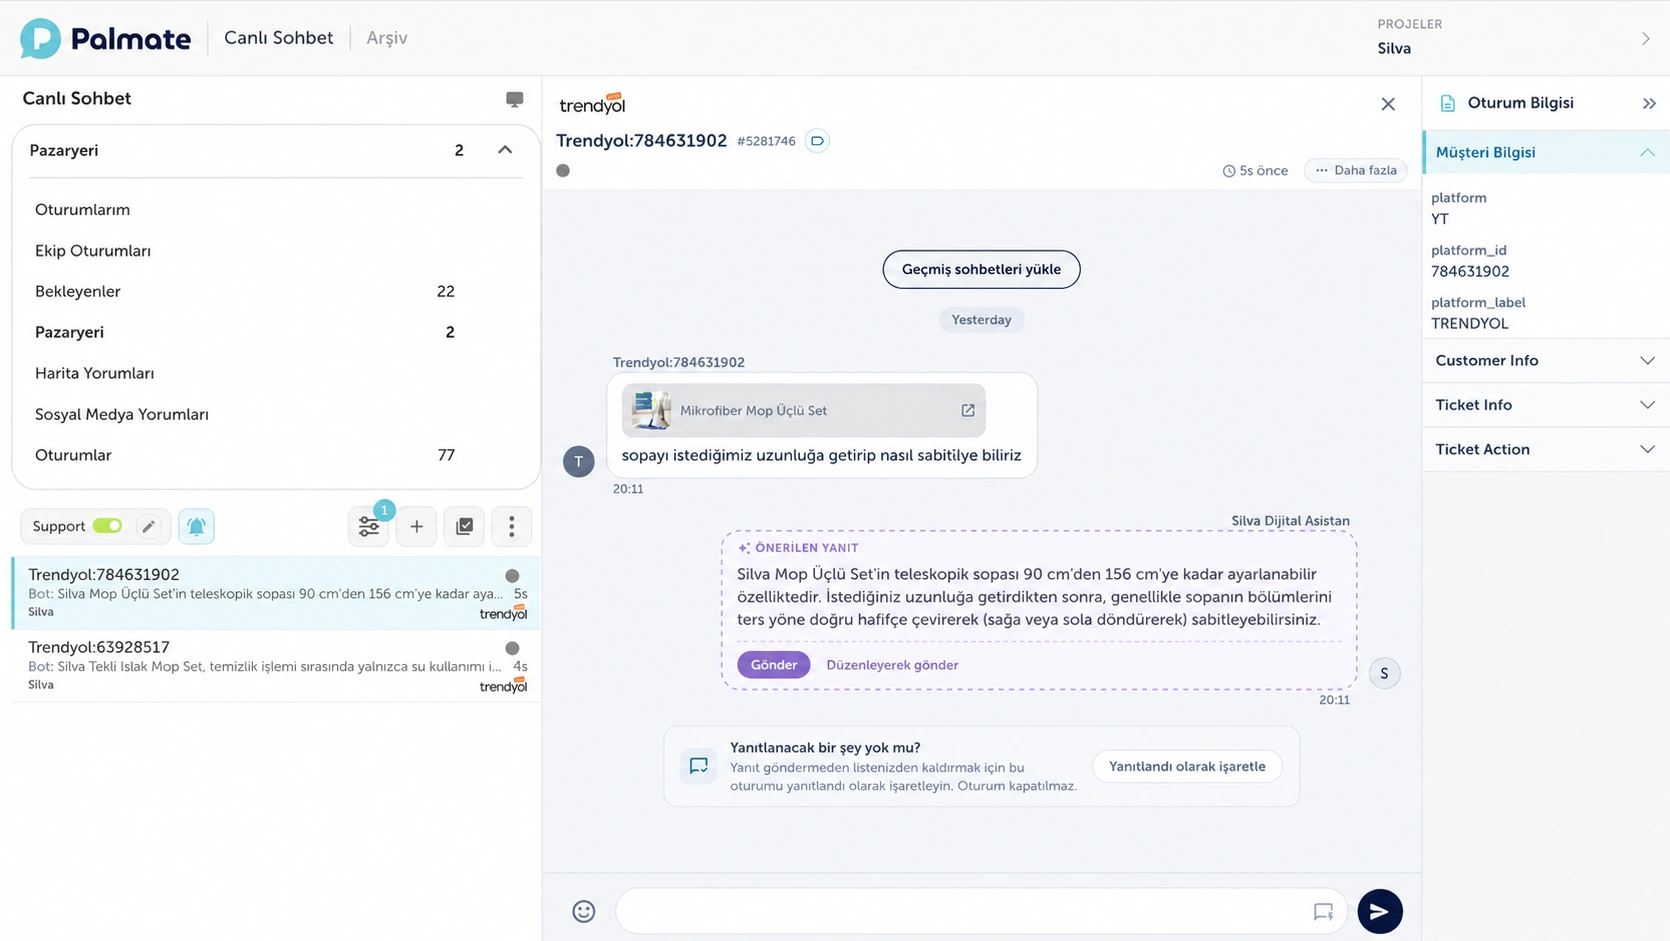1670x941 pixels.
Task: Click platform value YT
Action: [1440, 219]
